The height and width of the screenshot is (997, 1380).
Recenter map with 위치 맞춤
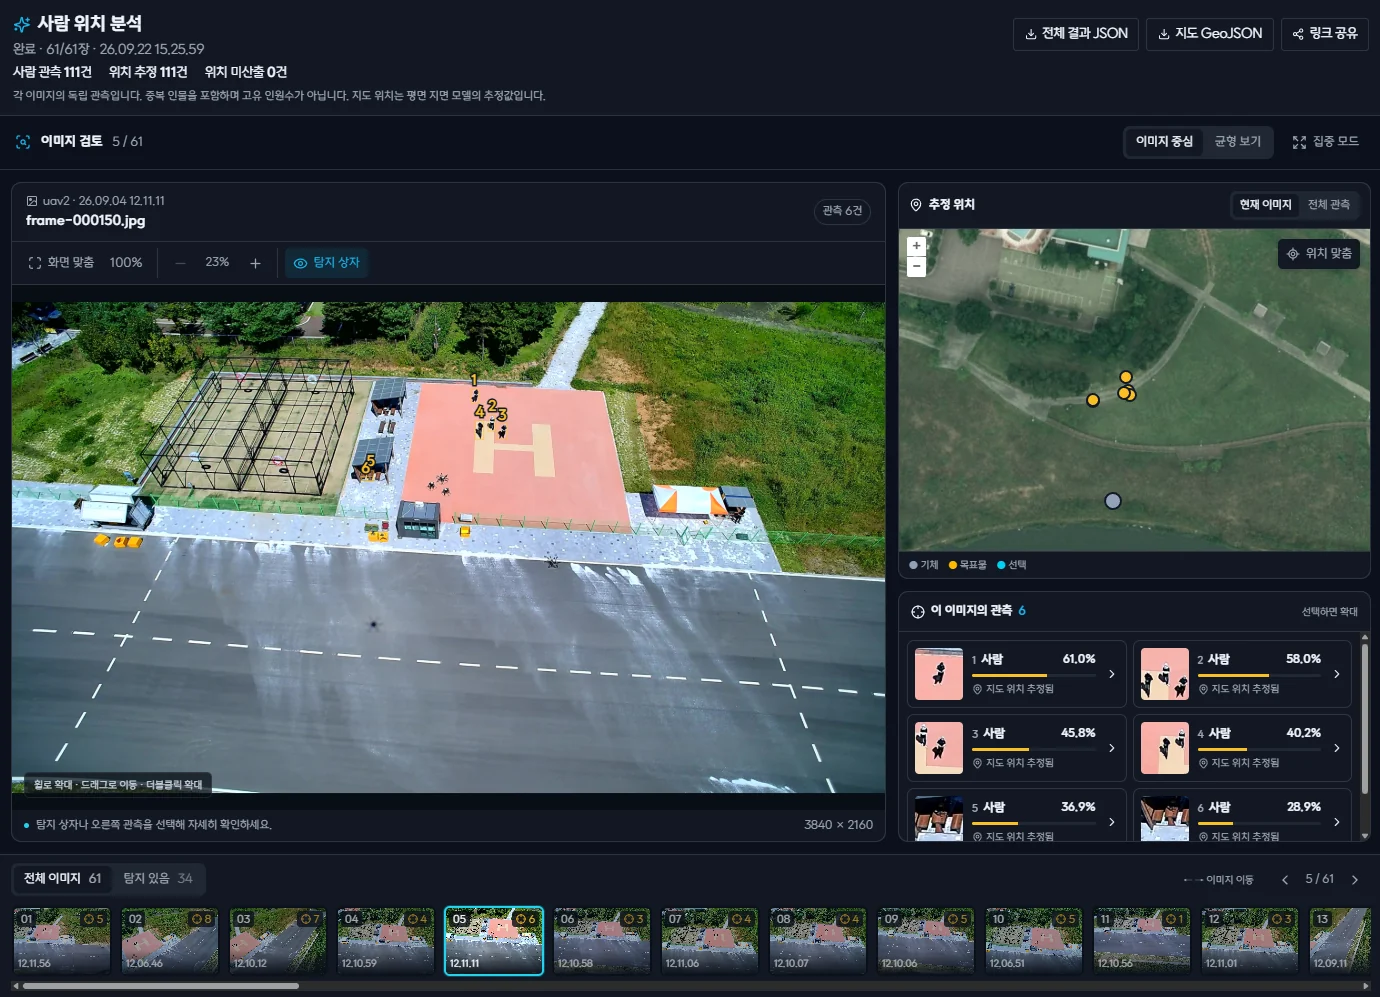pos(1319,254)
